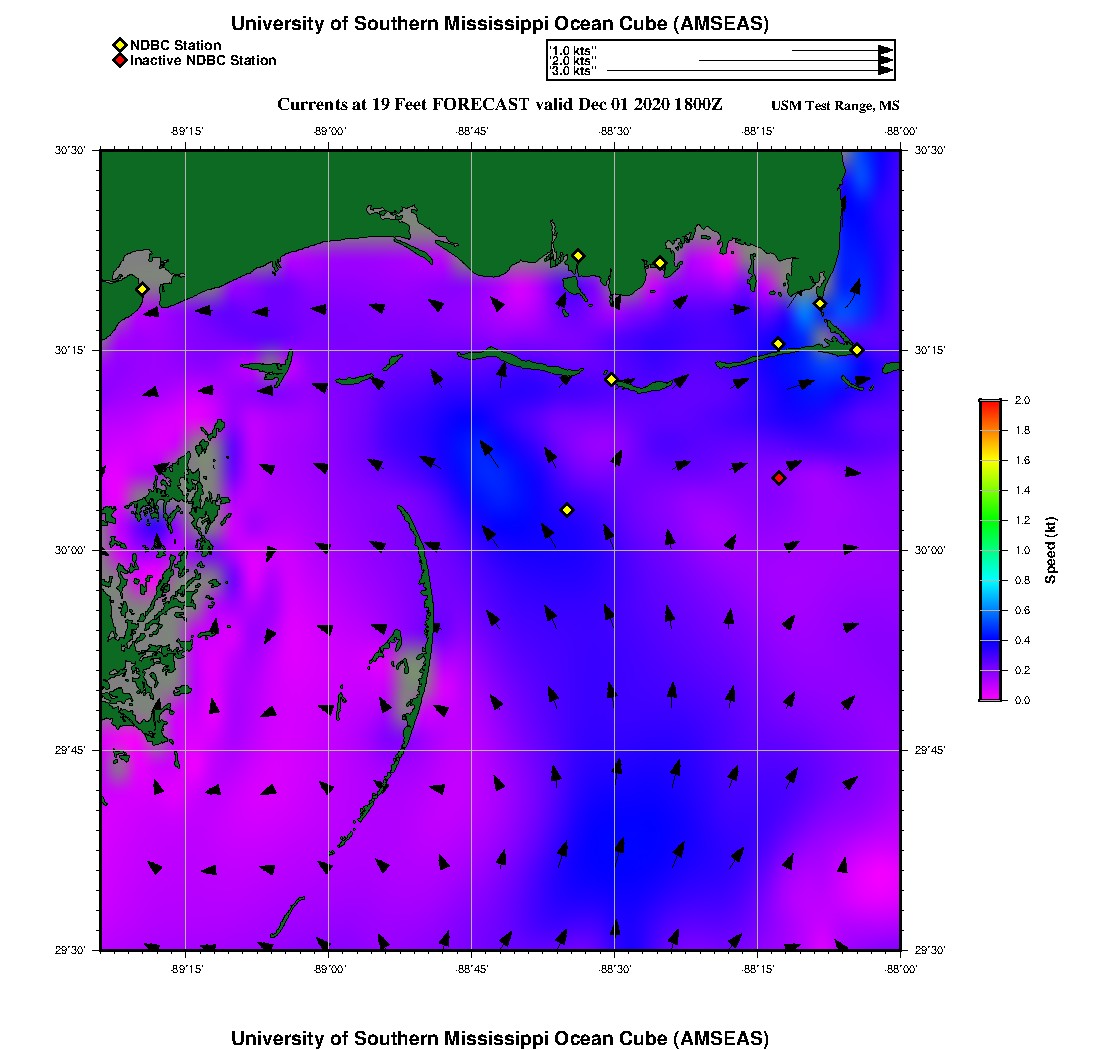Click the northernmost yellow NDBC station marker
Image resolution: width=1100 pixels, height=1050 pixels.
[578, 256]
